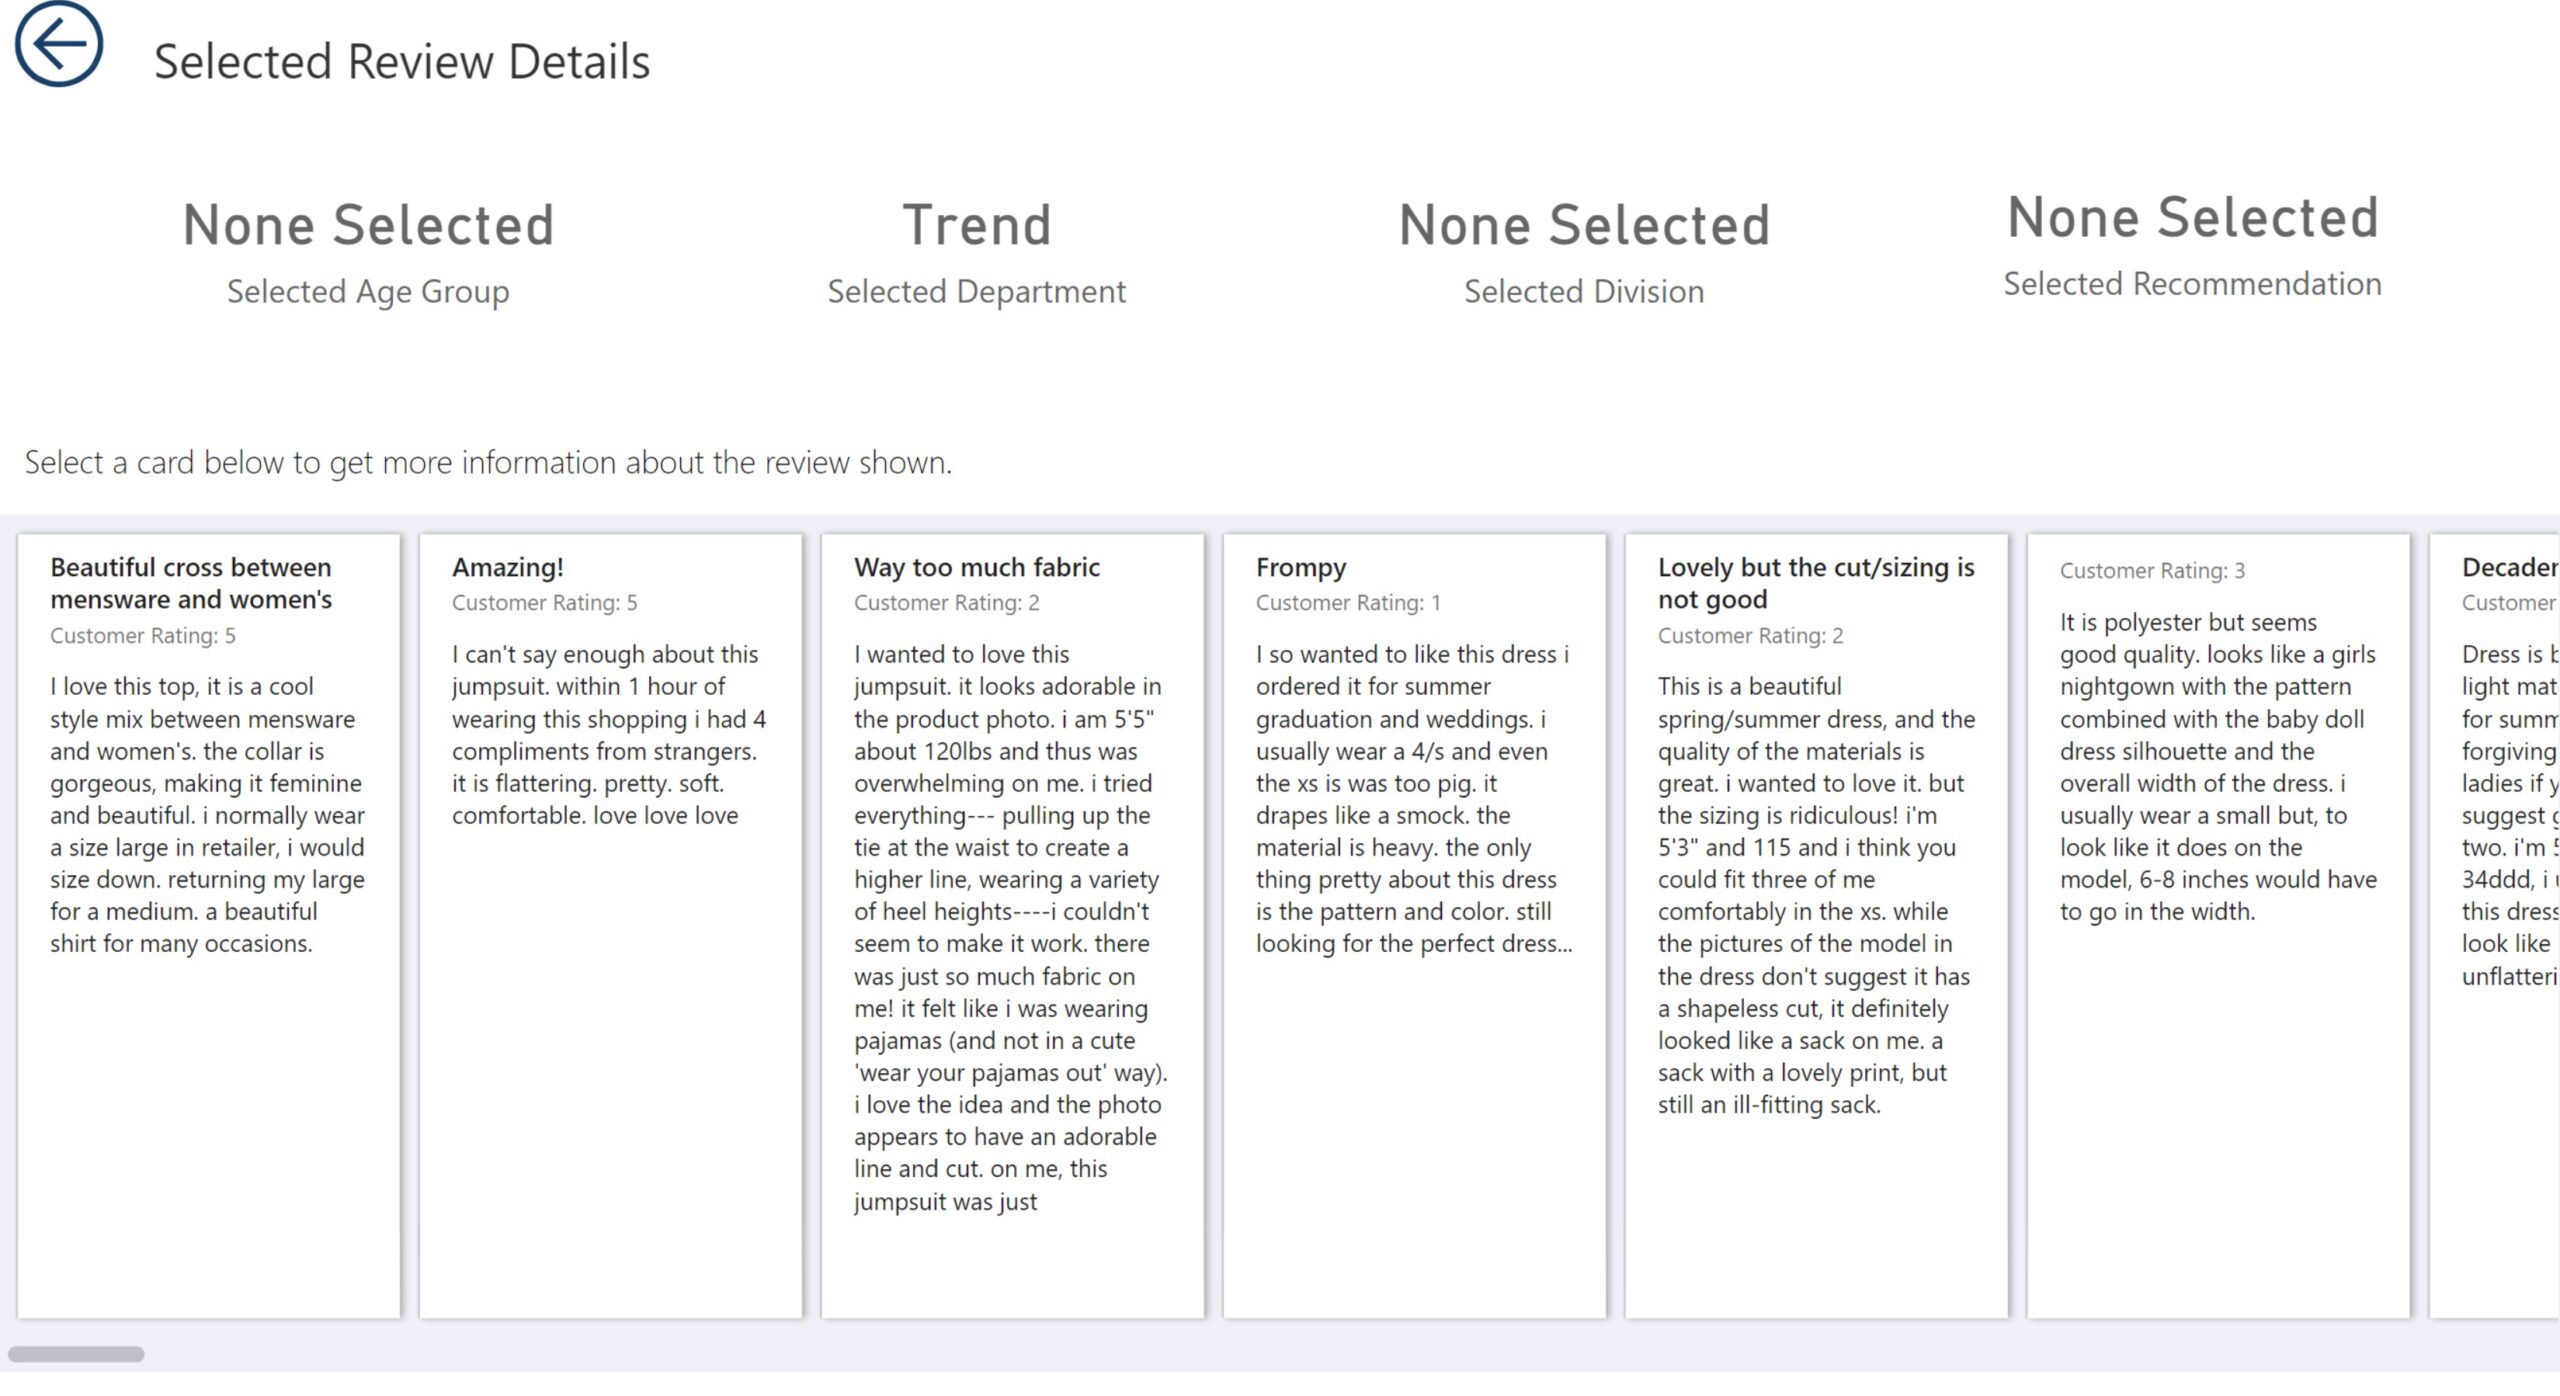Screen dimensions: 2560x1396
Task: Click the 'Trend' Selected Department value
Action: point(977,224)
